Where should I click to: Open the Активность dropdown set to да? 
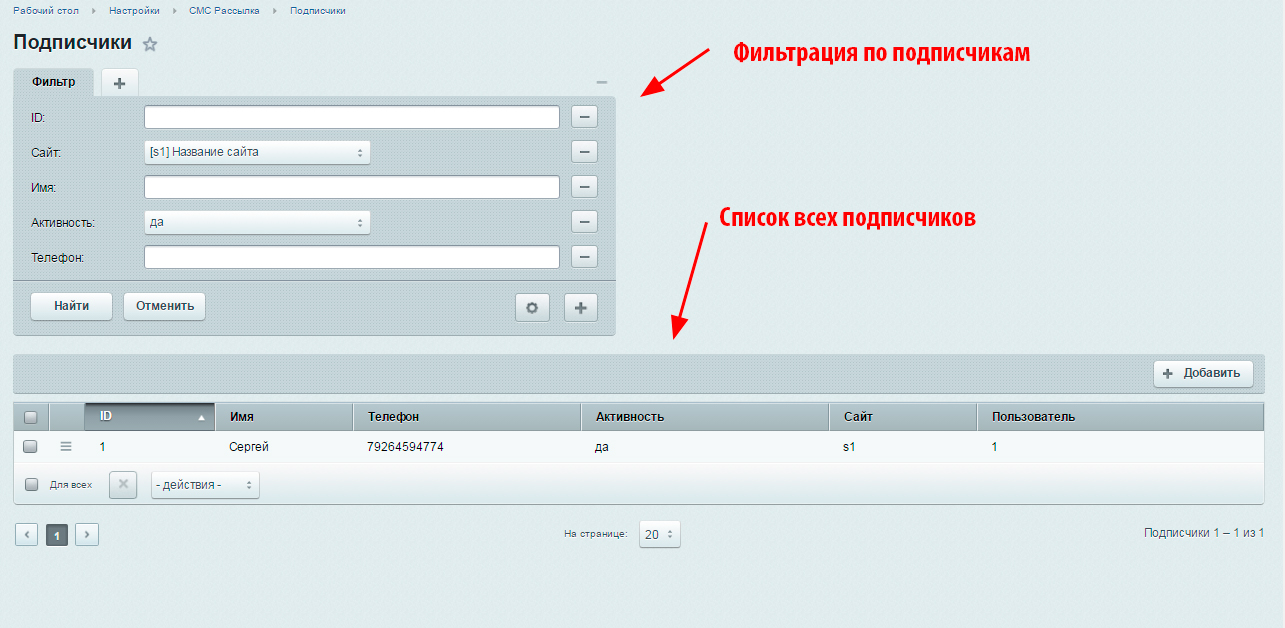[257, 222]
